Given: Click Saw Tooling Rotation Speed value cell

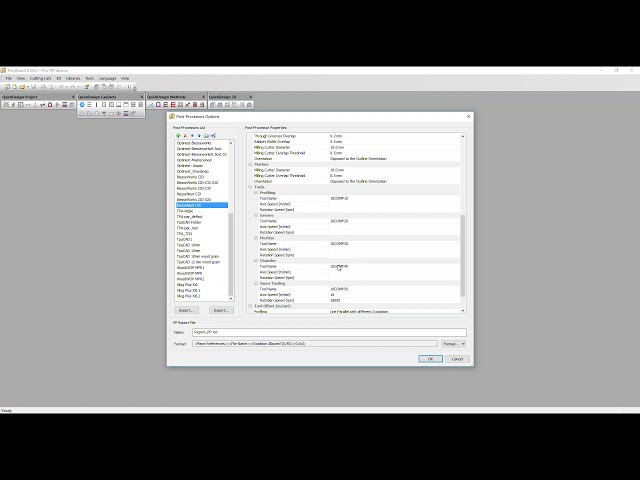Looking at the screenshot, I should click(394, 300).
